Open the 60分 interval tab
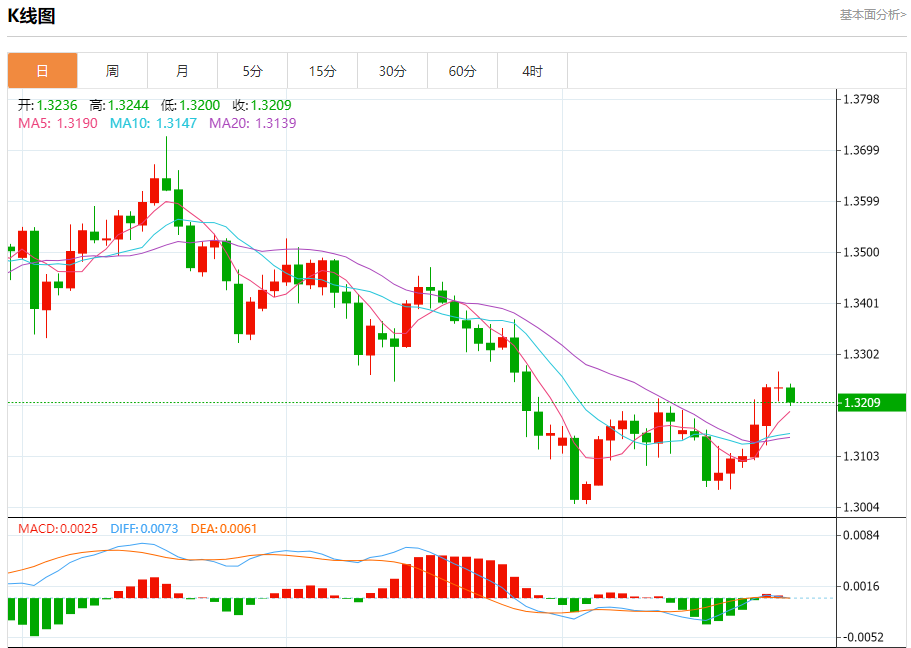911x648 pixels. (x=462, y=71)
